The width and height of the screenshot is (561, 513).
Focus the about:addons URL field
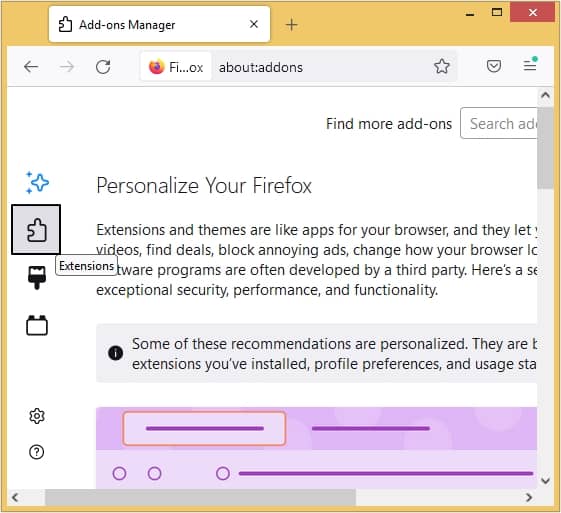(320, 67)
